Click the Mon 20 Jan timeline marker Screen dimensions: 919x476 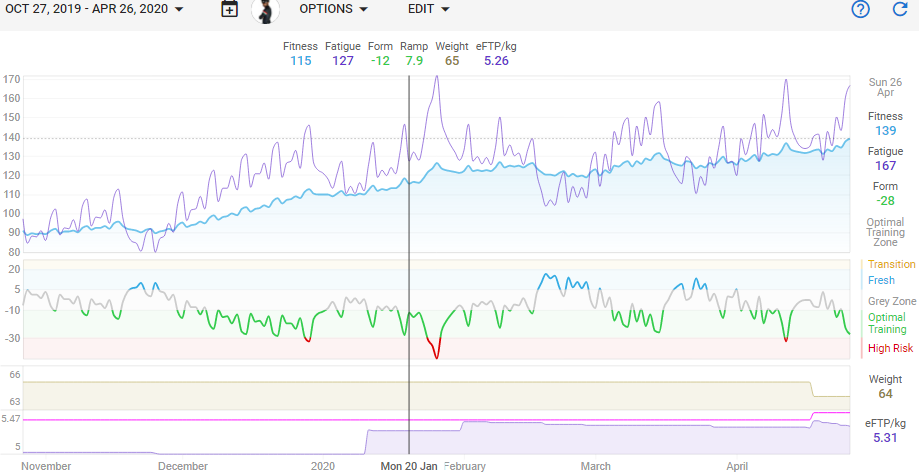tap(408, 466)
